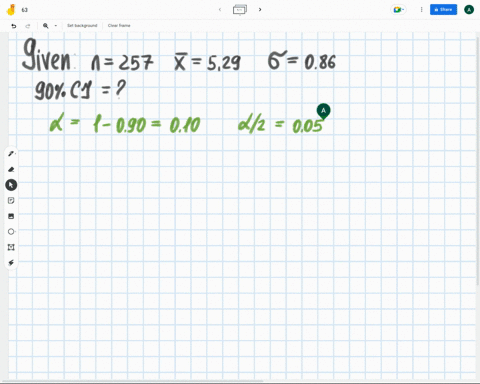Screen dimensions: 480x384
Task: Open the more actions three-dot menu
Action: 421,10
